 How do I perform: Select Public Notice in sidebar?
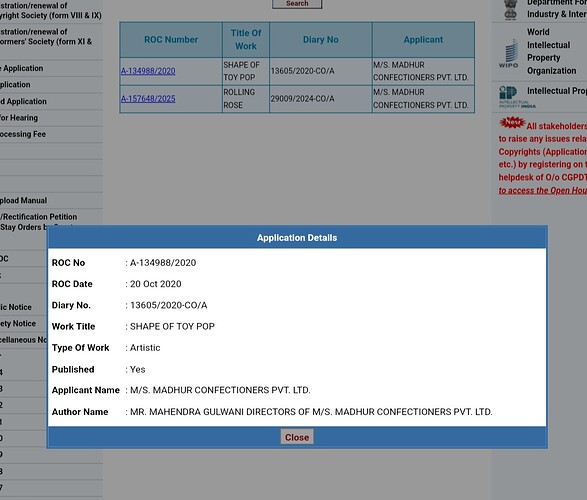pos(16,307)
